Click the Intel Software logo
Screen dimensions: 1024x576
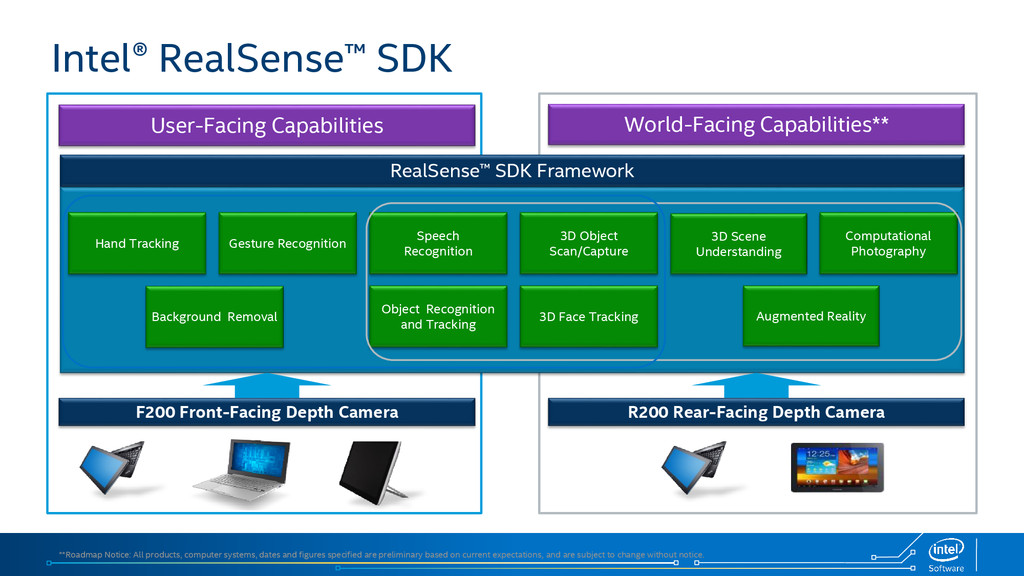946,554
